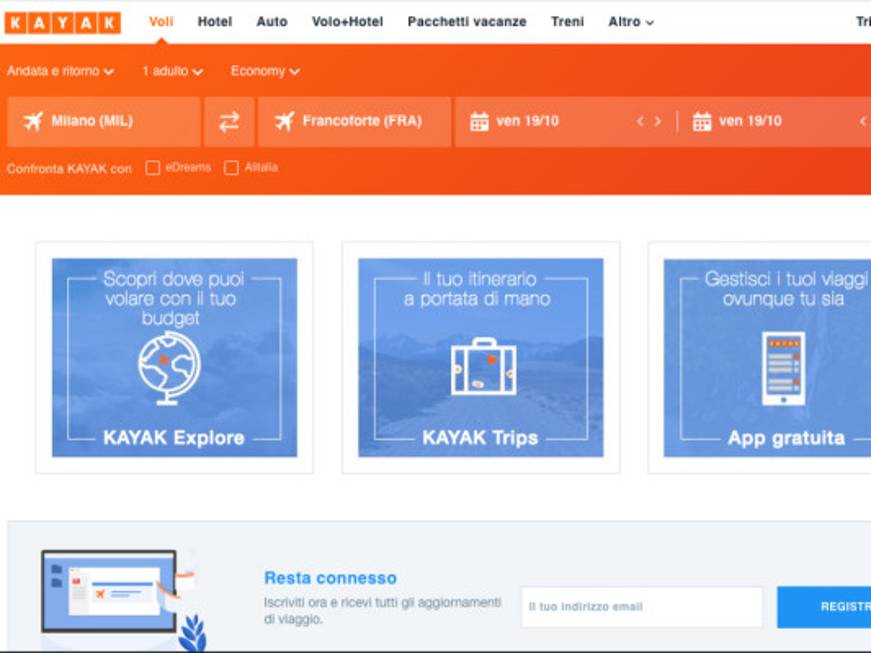Open the return date calendar icon
The width and height of the screenshot is (871, 653).
tap(702, 122)
